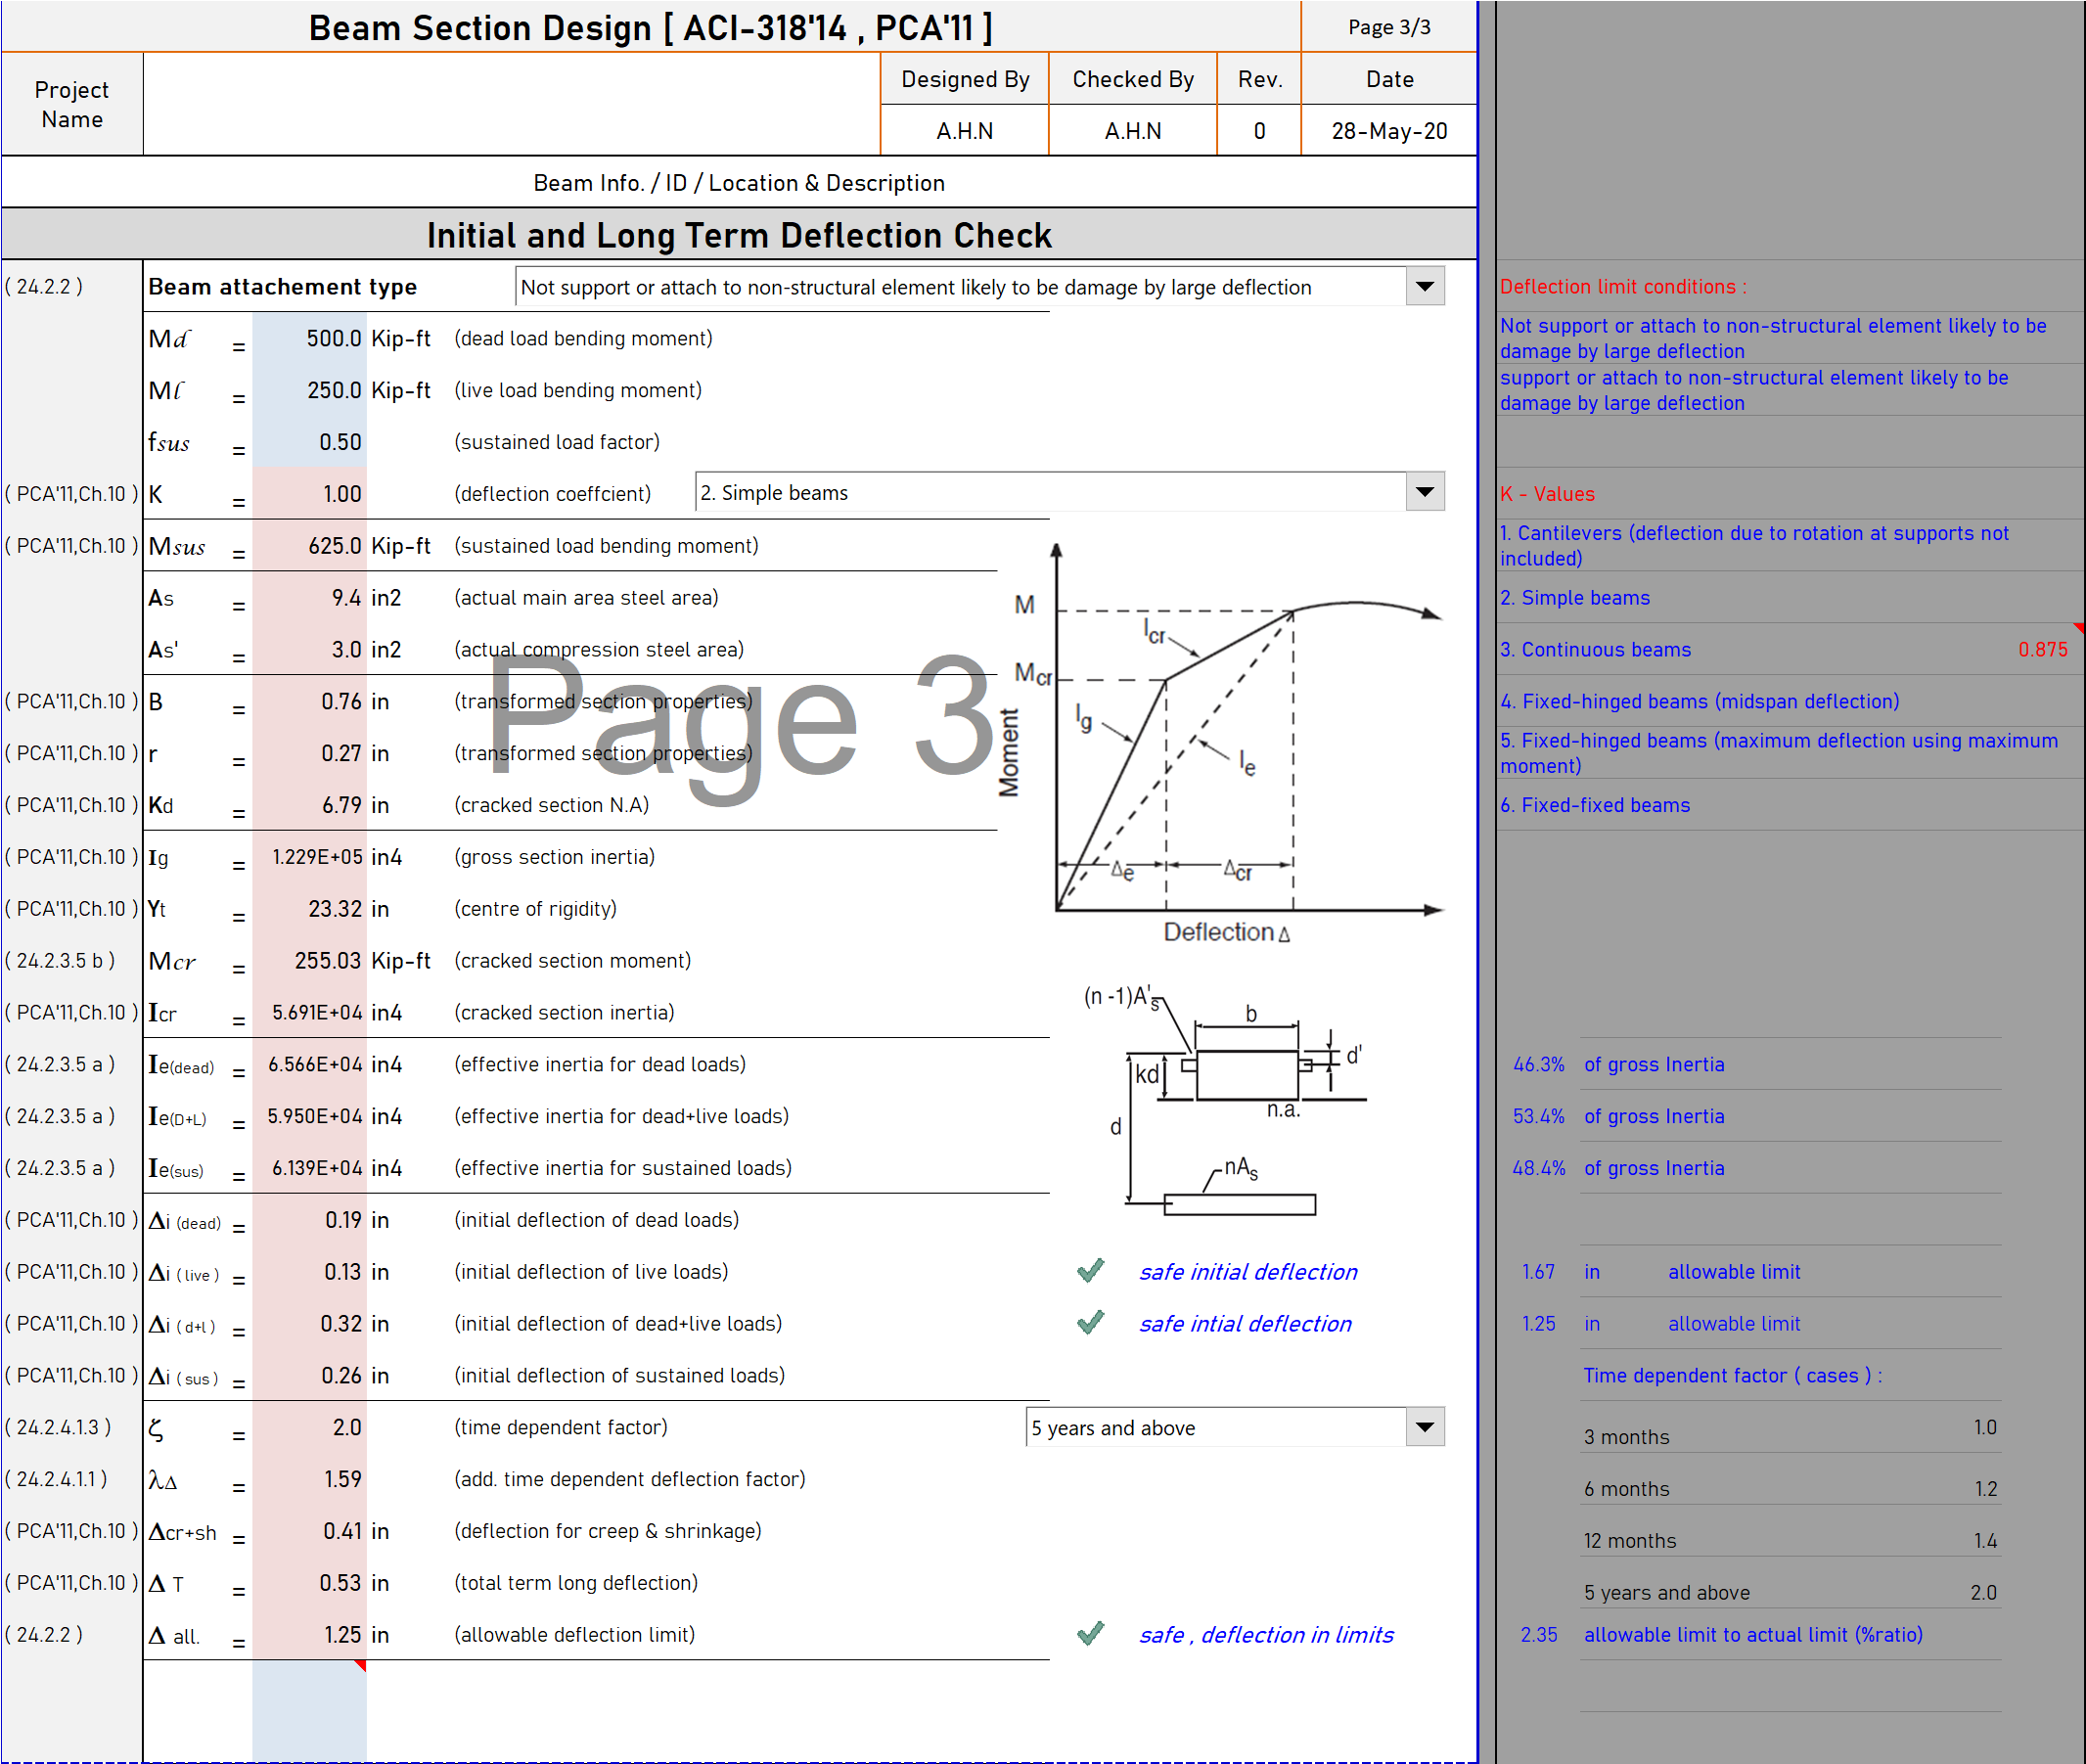Click the Checked By value A.H.N
Viewport: 2086px width, 1764px height.
click(1132, 131)
